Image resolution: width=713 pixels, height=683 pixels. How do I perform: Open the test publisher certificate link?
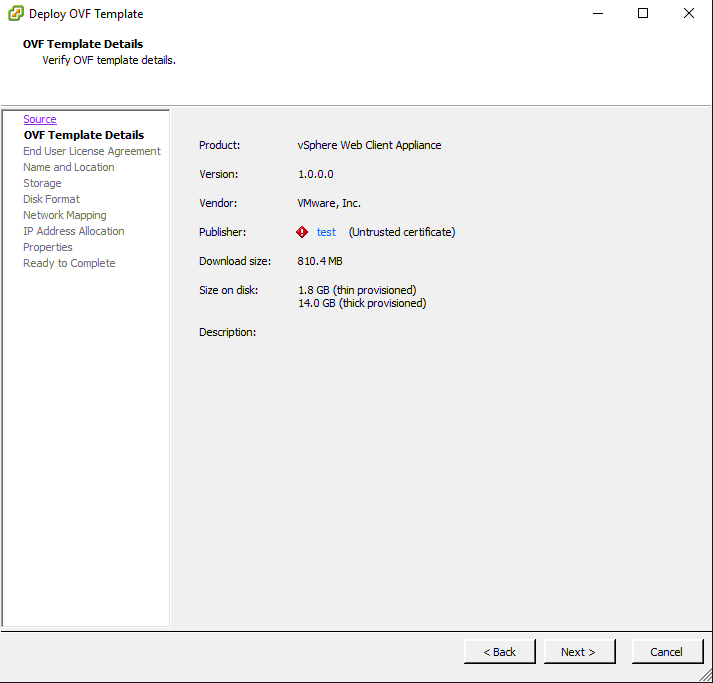click(x=326, y=232)
